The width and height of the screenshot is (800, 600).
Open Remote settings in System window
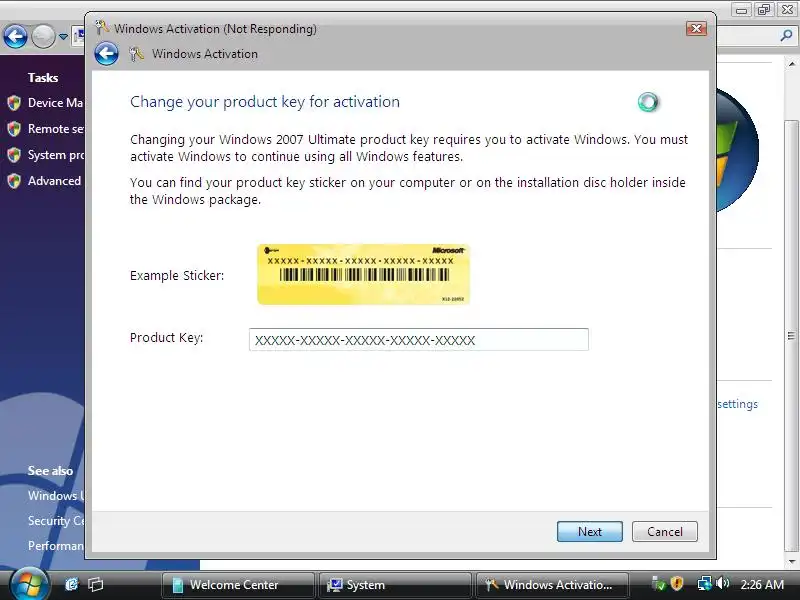(56, 129)
